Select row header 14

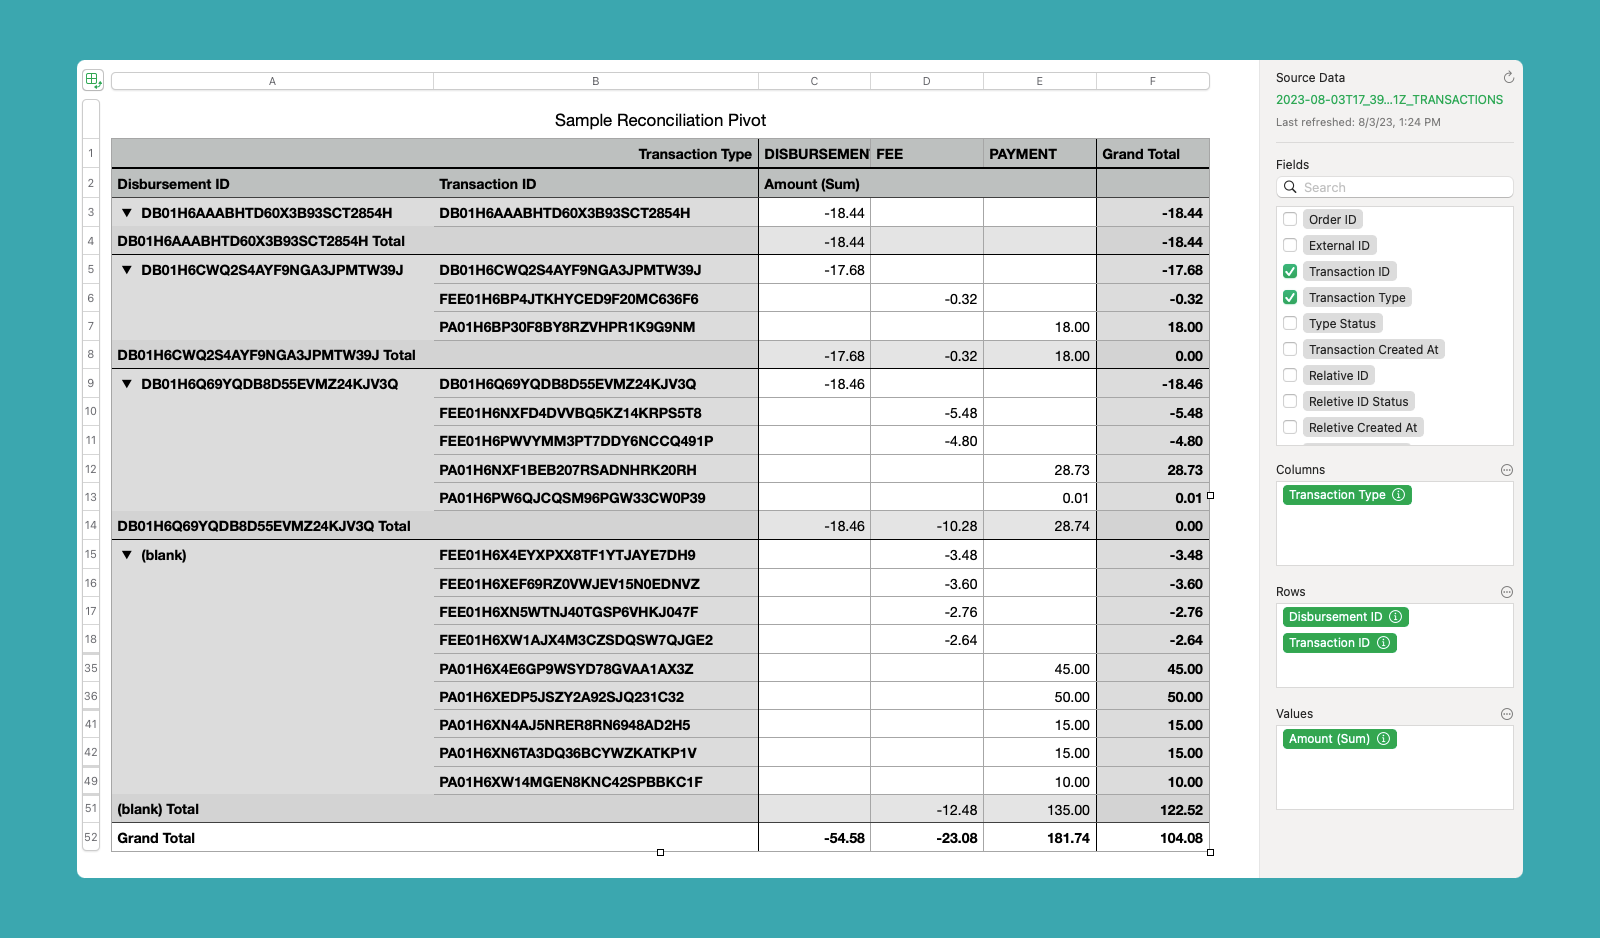click(91, 525)
